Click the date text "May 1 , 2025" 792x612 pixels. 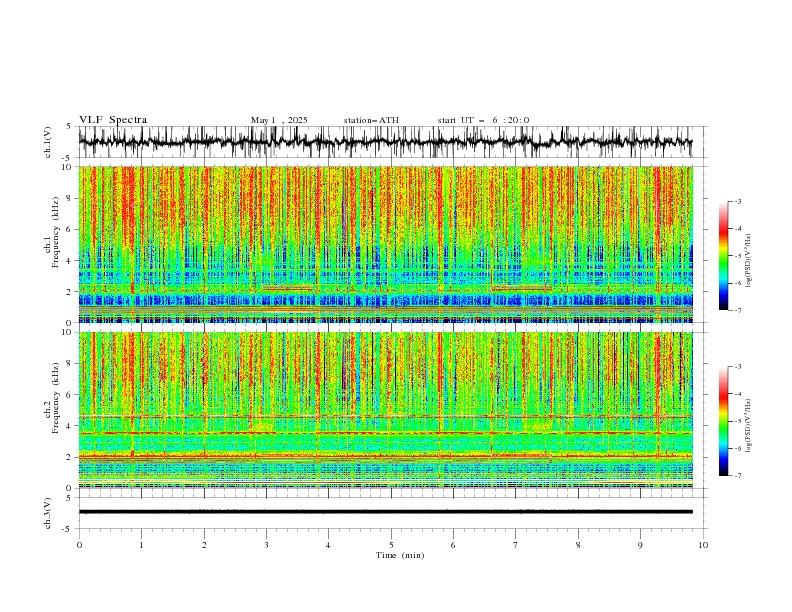pos(279,120)
